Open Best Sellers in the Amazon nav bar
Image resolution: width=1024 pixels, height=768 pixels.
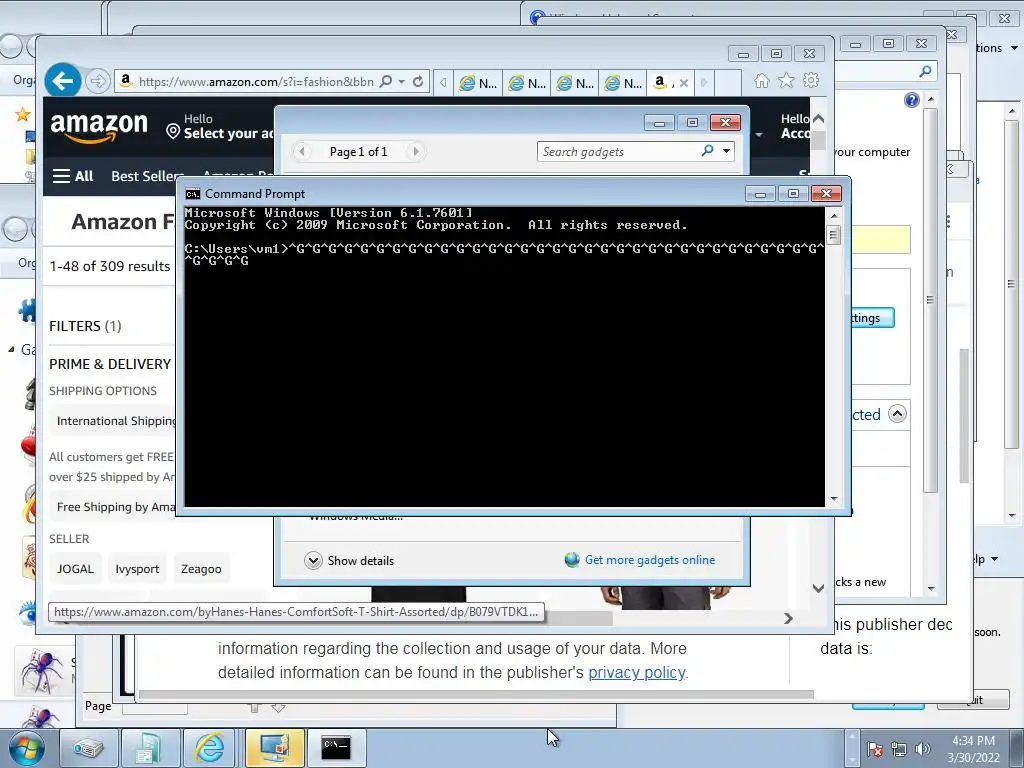point(147,176)
